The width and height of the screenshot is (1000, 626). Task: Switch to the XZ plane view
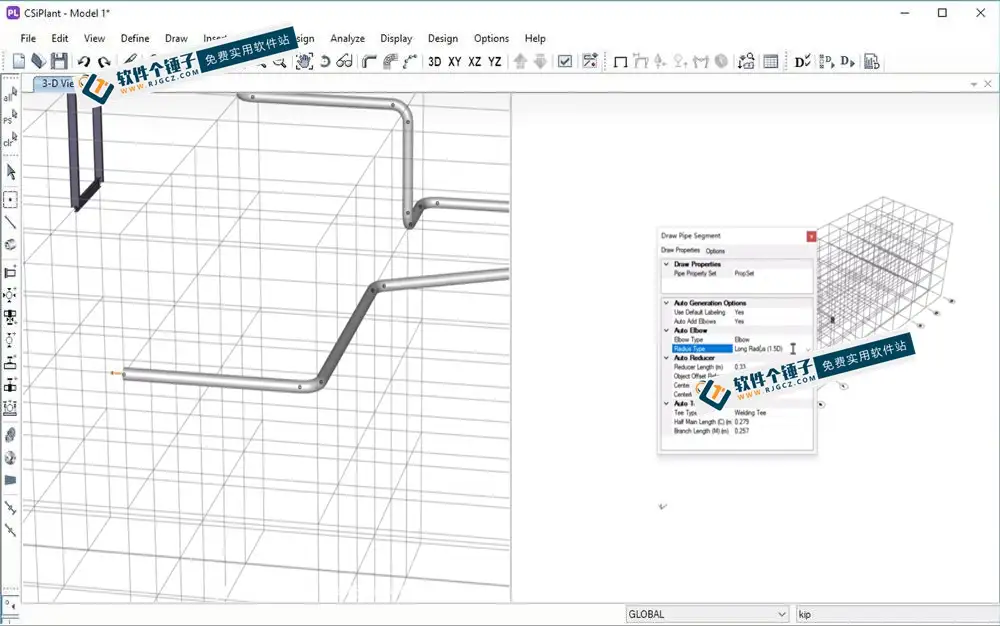point(474,62)
